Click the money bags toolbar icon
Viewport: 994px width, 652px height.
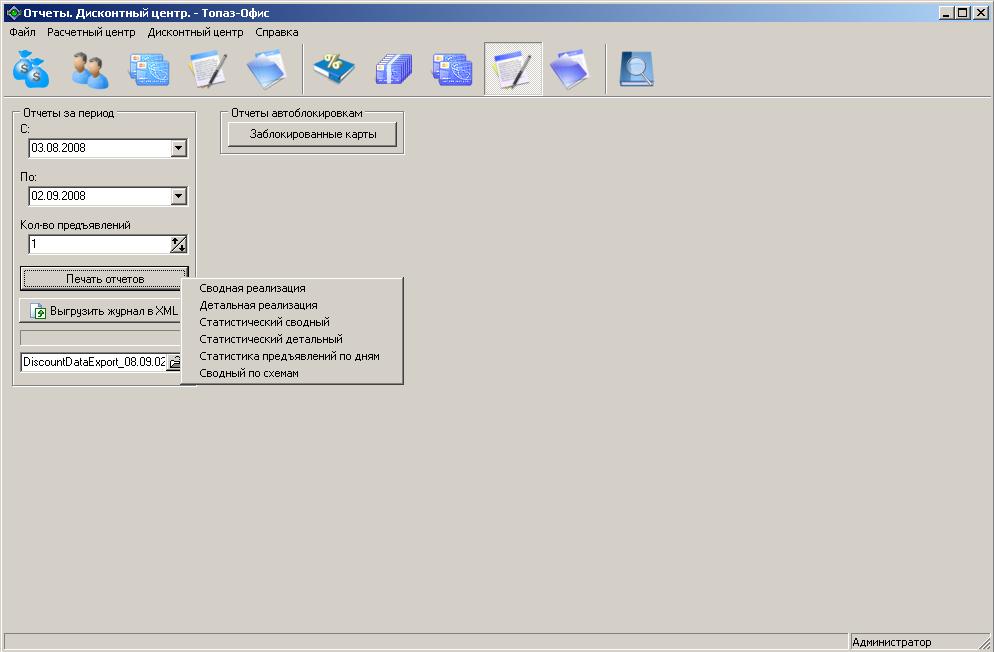[30, 68]
